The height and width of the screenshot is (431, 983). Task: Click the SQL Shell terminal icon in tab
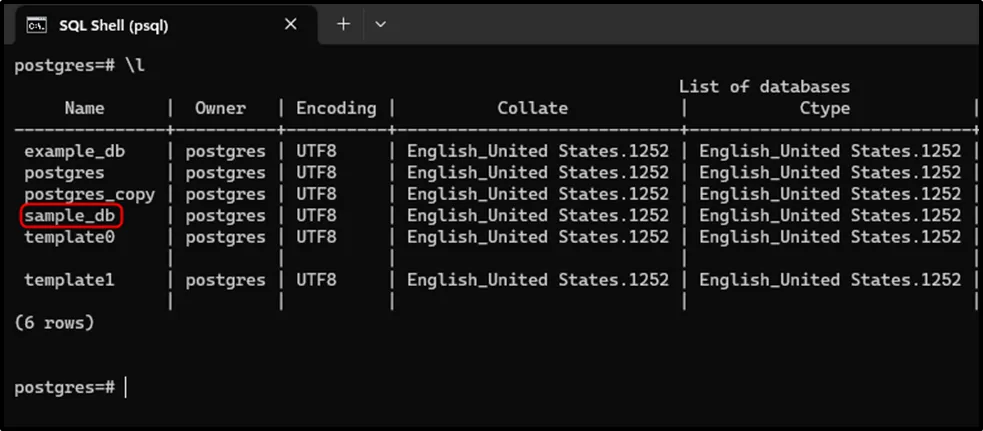pyautogui.click(x=35, y=25)
